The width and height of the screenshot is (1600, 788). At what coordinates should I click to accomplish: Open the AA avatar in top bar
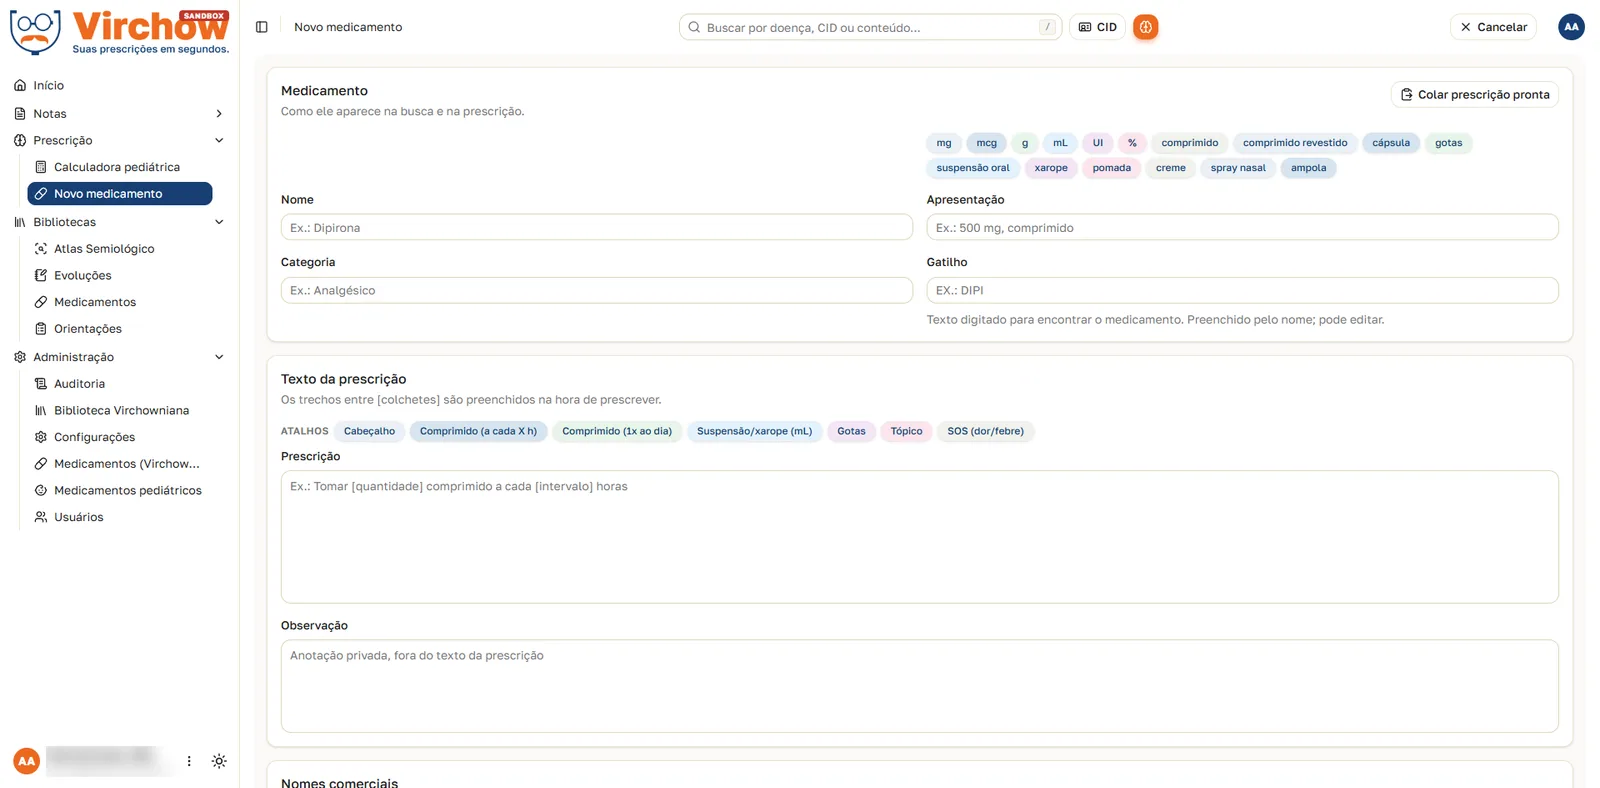[x=1571, y=27]
